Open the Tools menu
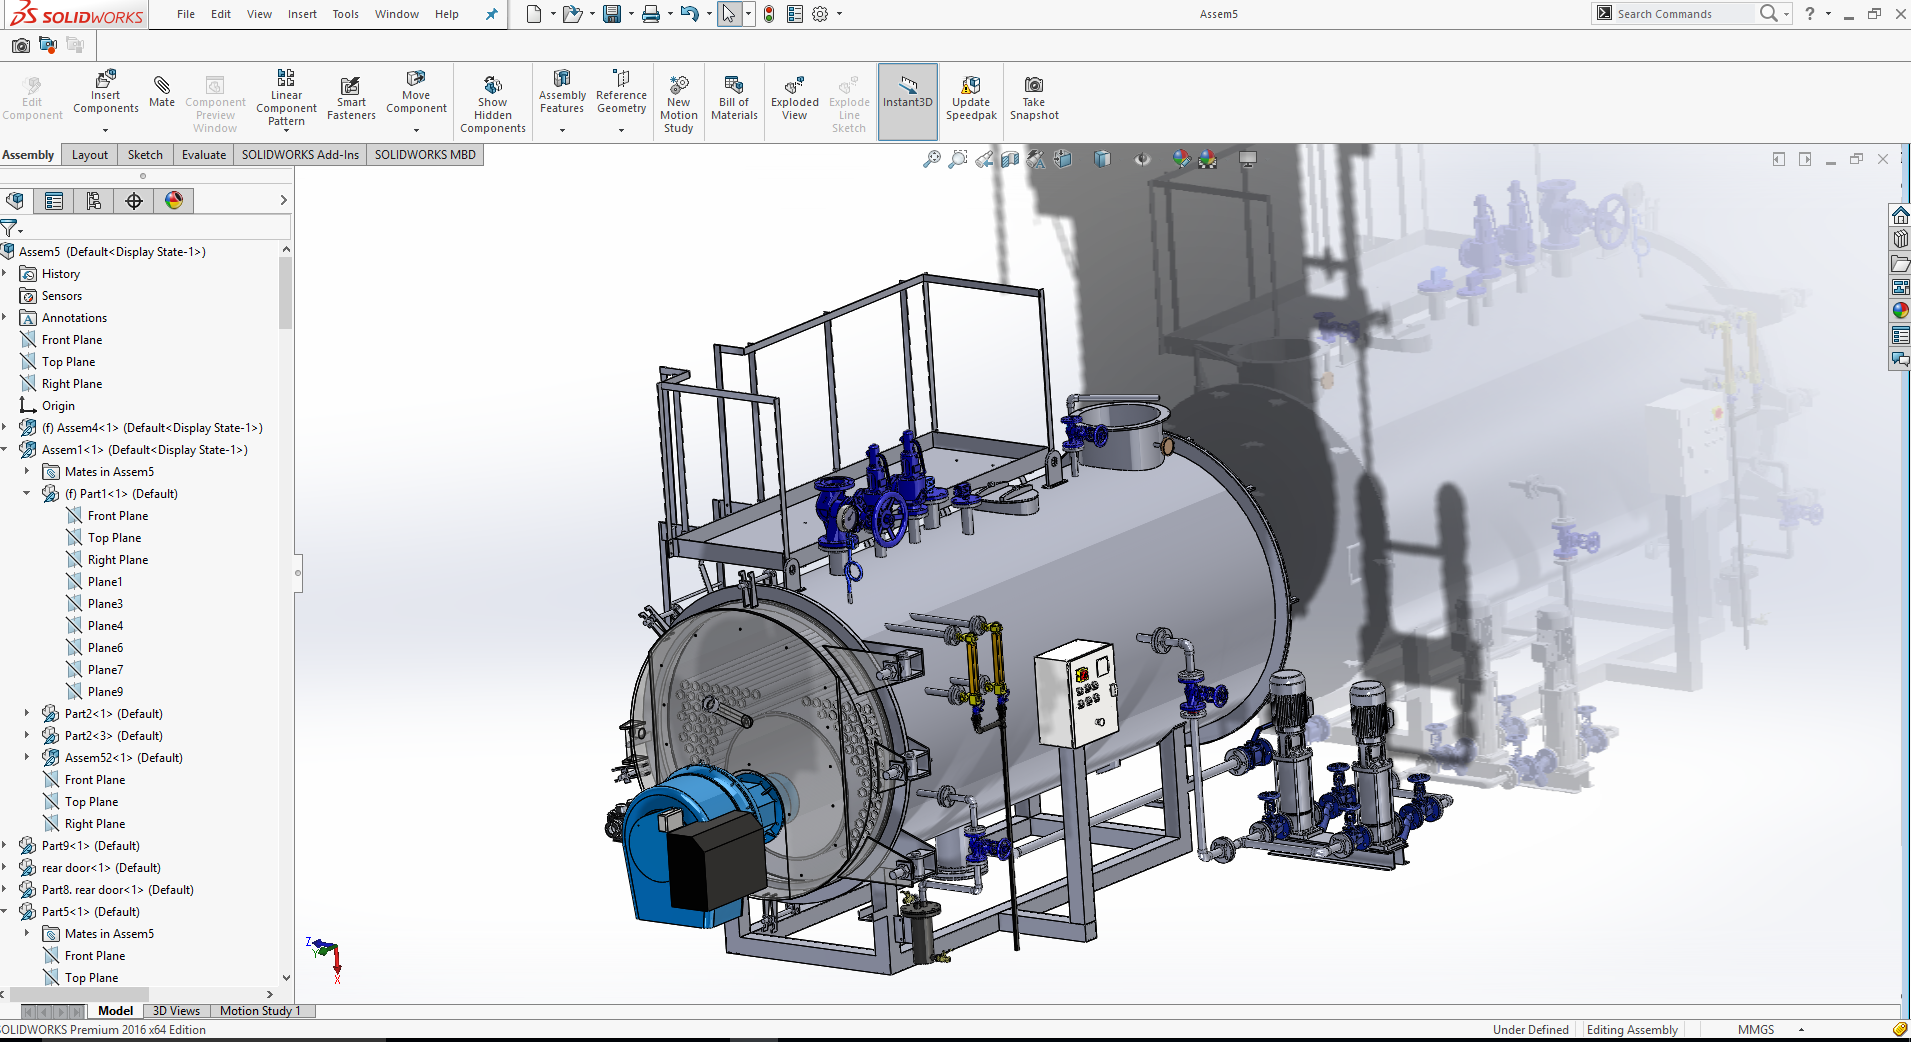1911x1042 pixels. [x=345, y=14]
